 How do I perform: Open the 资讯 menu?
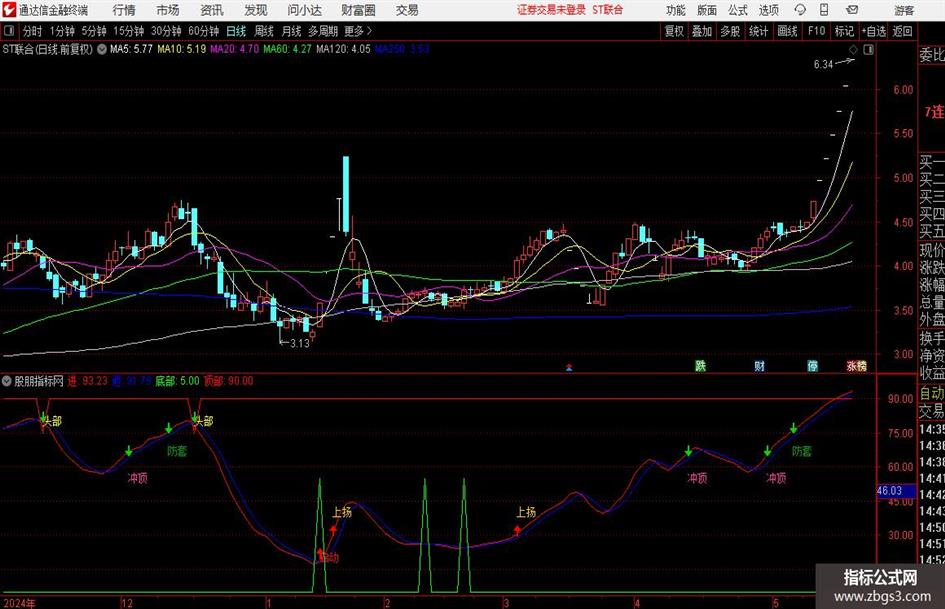212,10
